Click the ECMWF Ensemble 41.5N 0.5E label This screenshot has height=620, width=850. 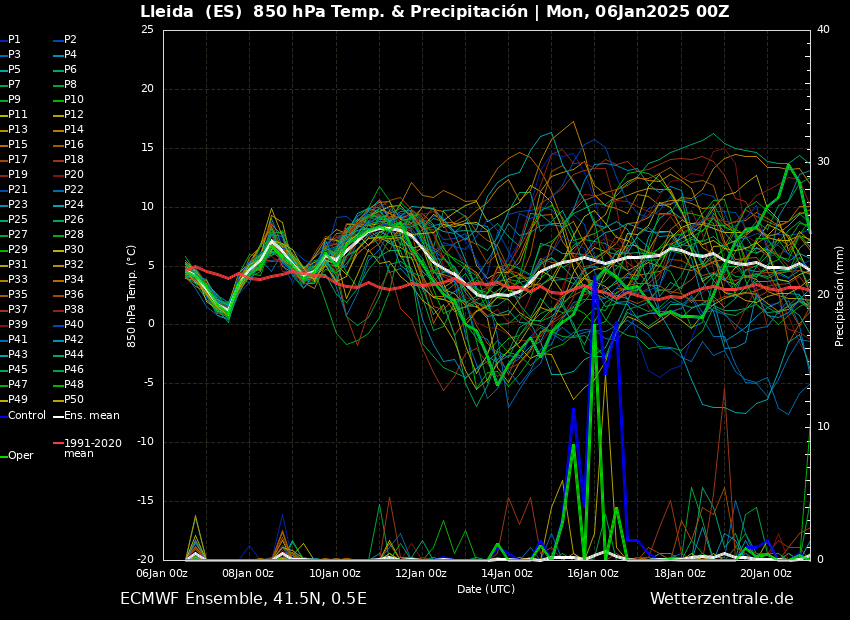pos(243,598)
